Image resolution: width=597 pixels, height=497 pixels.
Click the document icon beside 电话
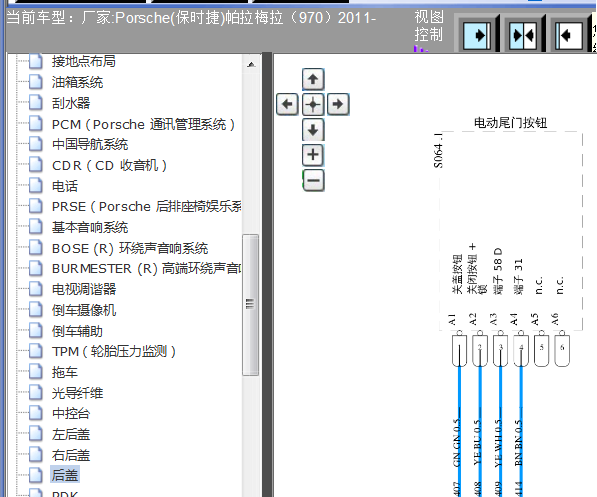click(36, 185)
